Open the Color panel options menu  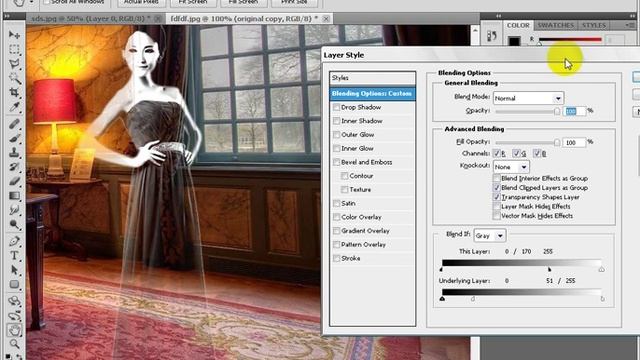click(629, 25)
